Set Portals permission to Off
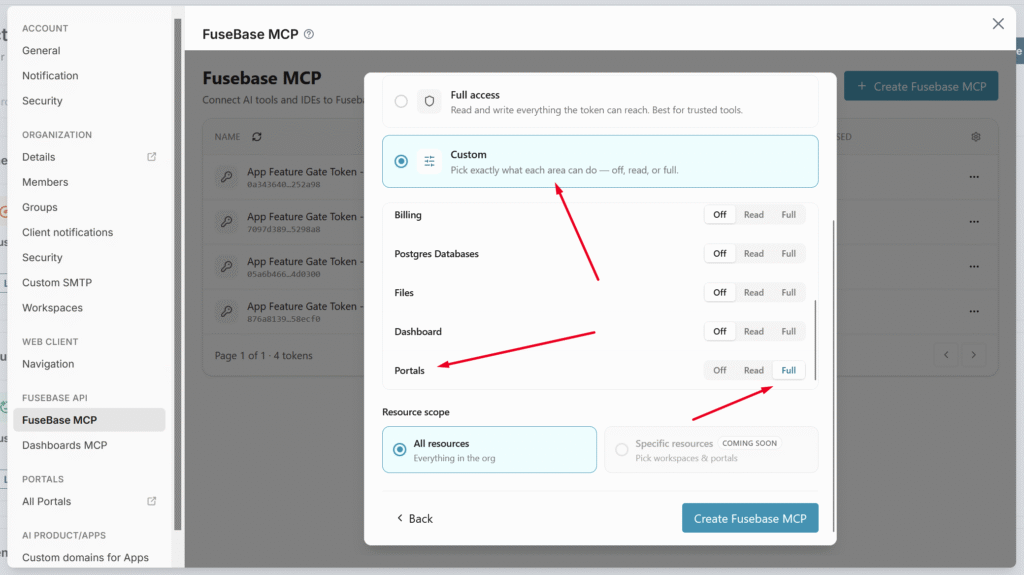The width and height of the screenshot is (1024, 575). [x=720, y=370]
